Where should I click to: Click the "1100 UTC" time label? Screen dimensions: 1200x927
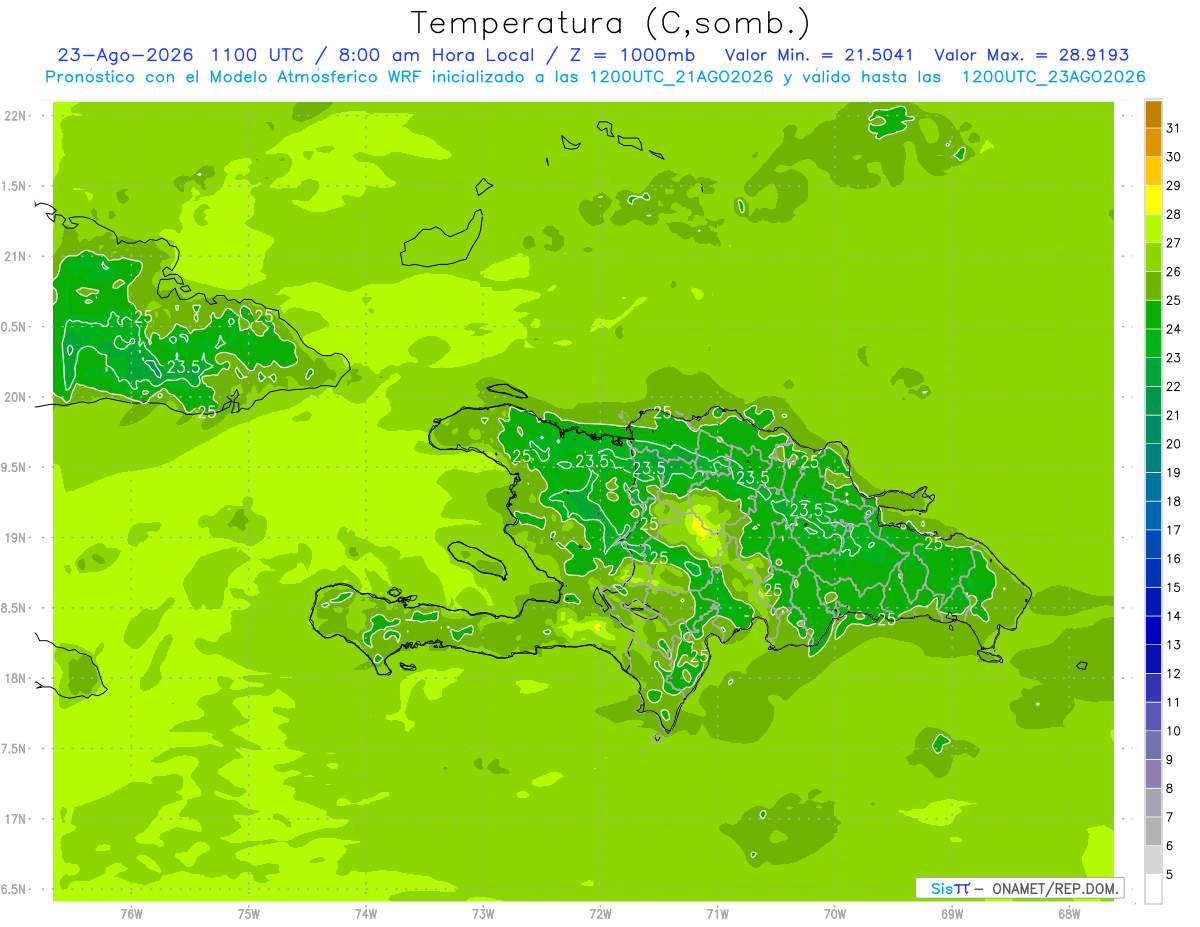click(x=259, y=55)
